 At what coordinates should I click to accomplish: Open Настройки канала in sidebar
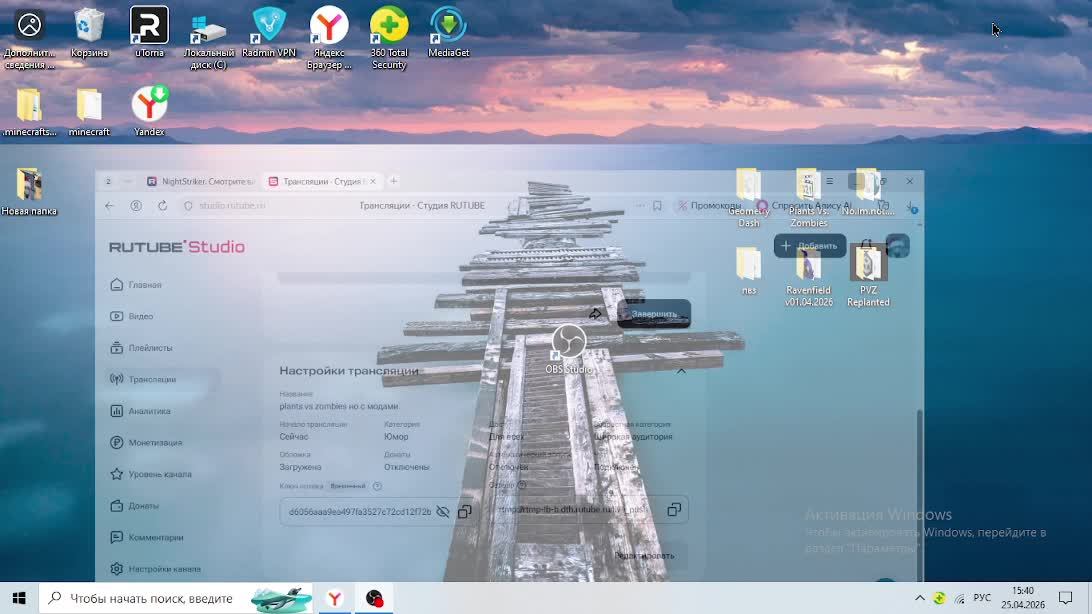(155, 569)
